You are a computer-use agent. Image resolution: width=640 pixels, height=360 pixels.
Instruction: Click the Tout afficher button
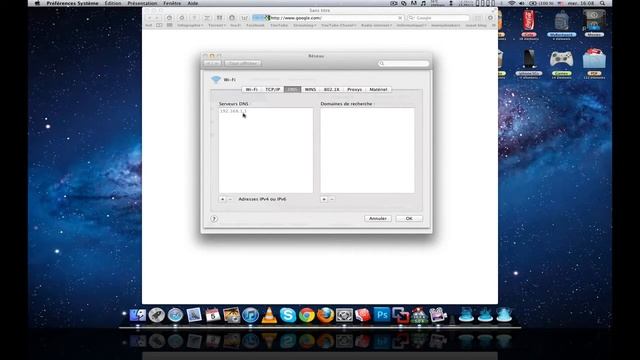point(243,63)
